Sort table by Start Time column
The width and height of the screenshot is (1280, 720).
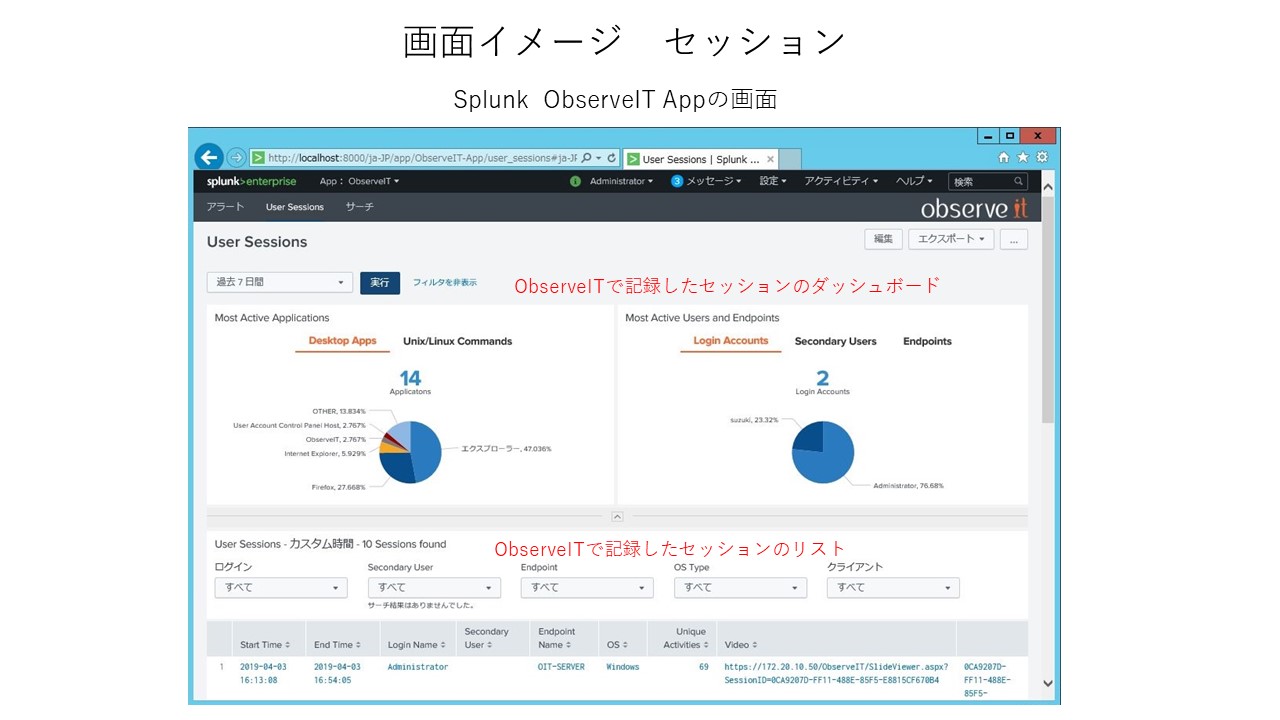(x=265, y=645)
